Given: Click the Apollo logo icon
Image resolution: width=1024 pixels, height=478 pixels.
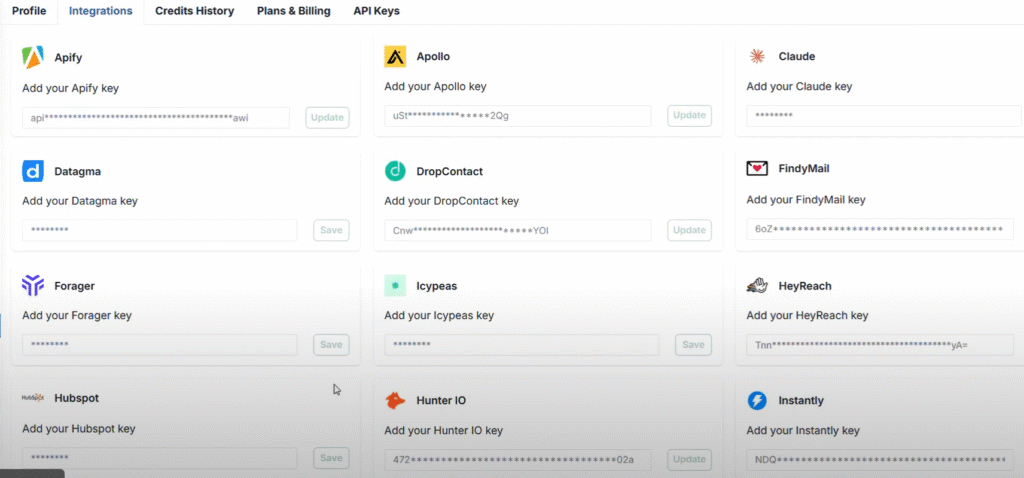Looking at the screenshot, I should (x=395, y=57).
